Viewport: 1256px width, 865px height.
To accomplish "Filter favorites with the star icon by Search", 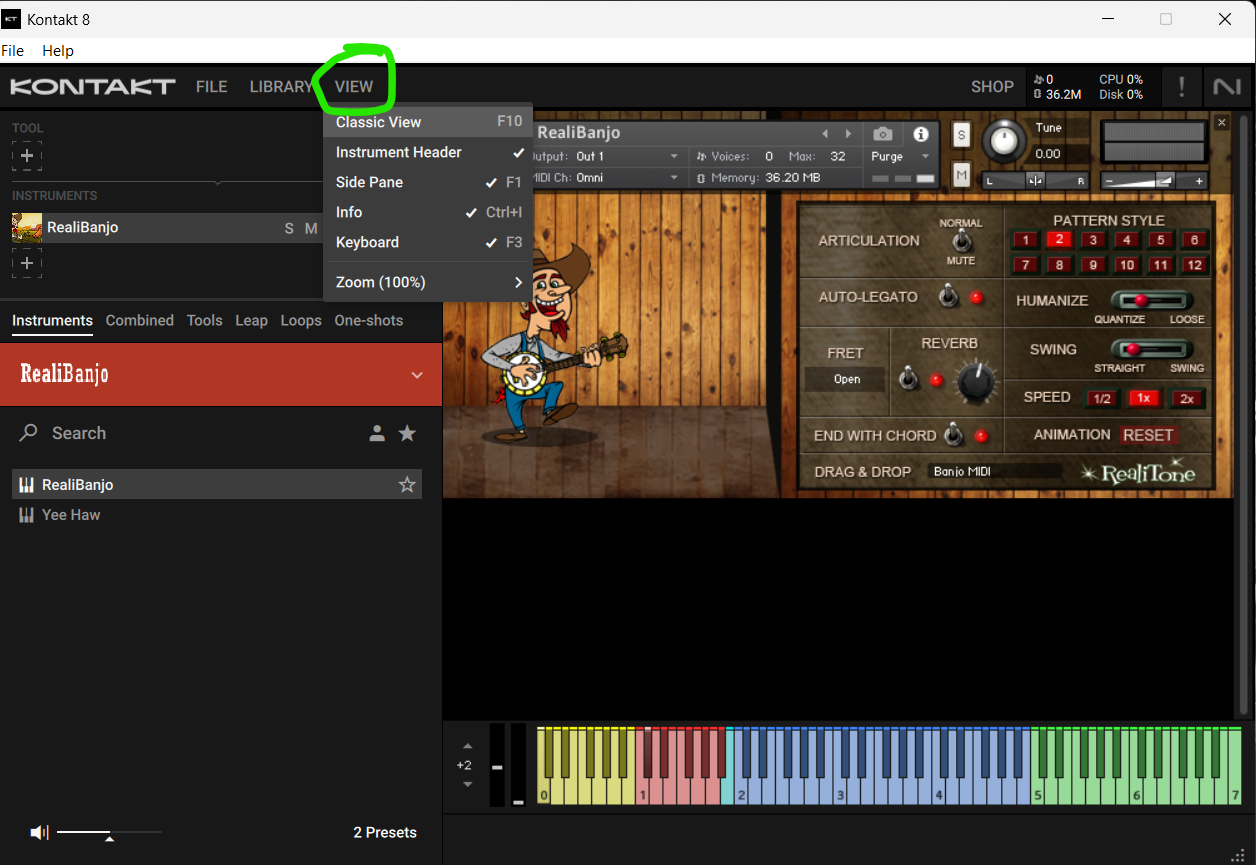I will [407, 433].
